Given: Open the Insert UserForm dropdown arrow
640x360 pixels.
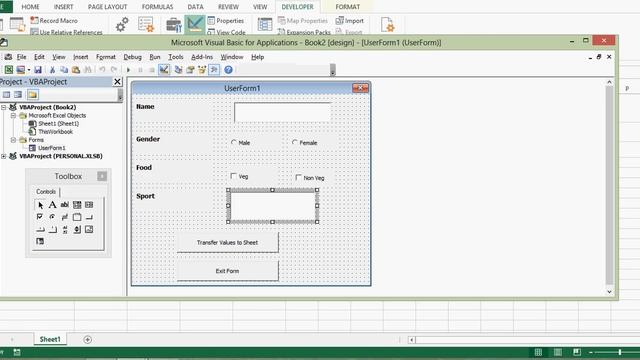Looking at the screenshot, I should 29,70.
